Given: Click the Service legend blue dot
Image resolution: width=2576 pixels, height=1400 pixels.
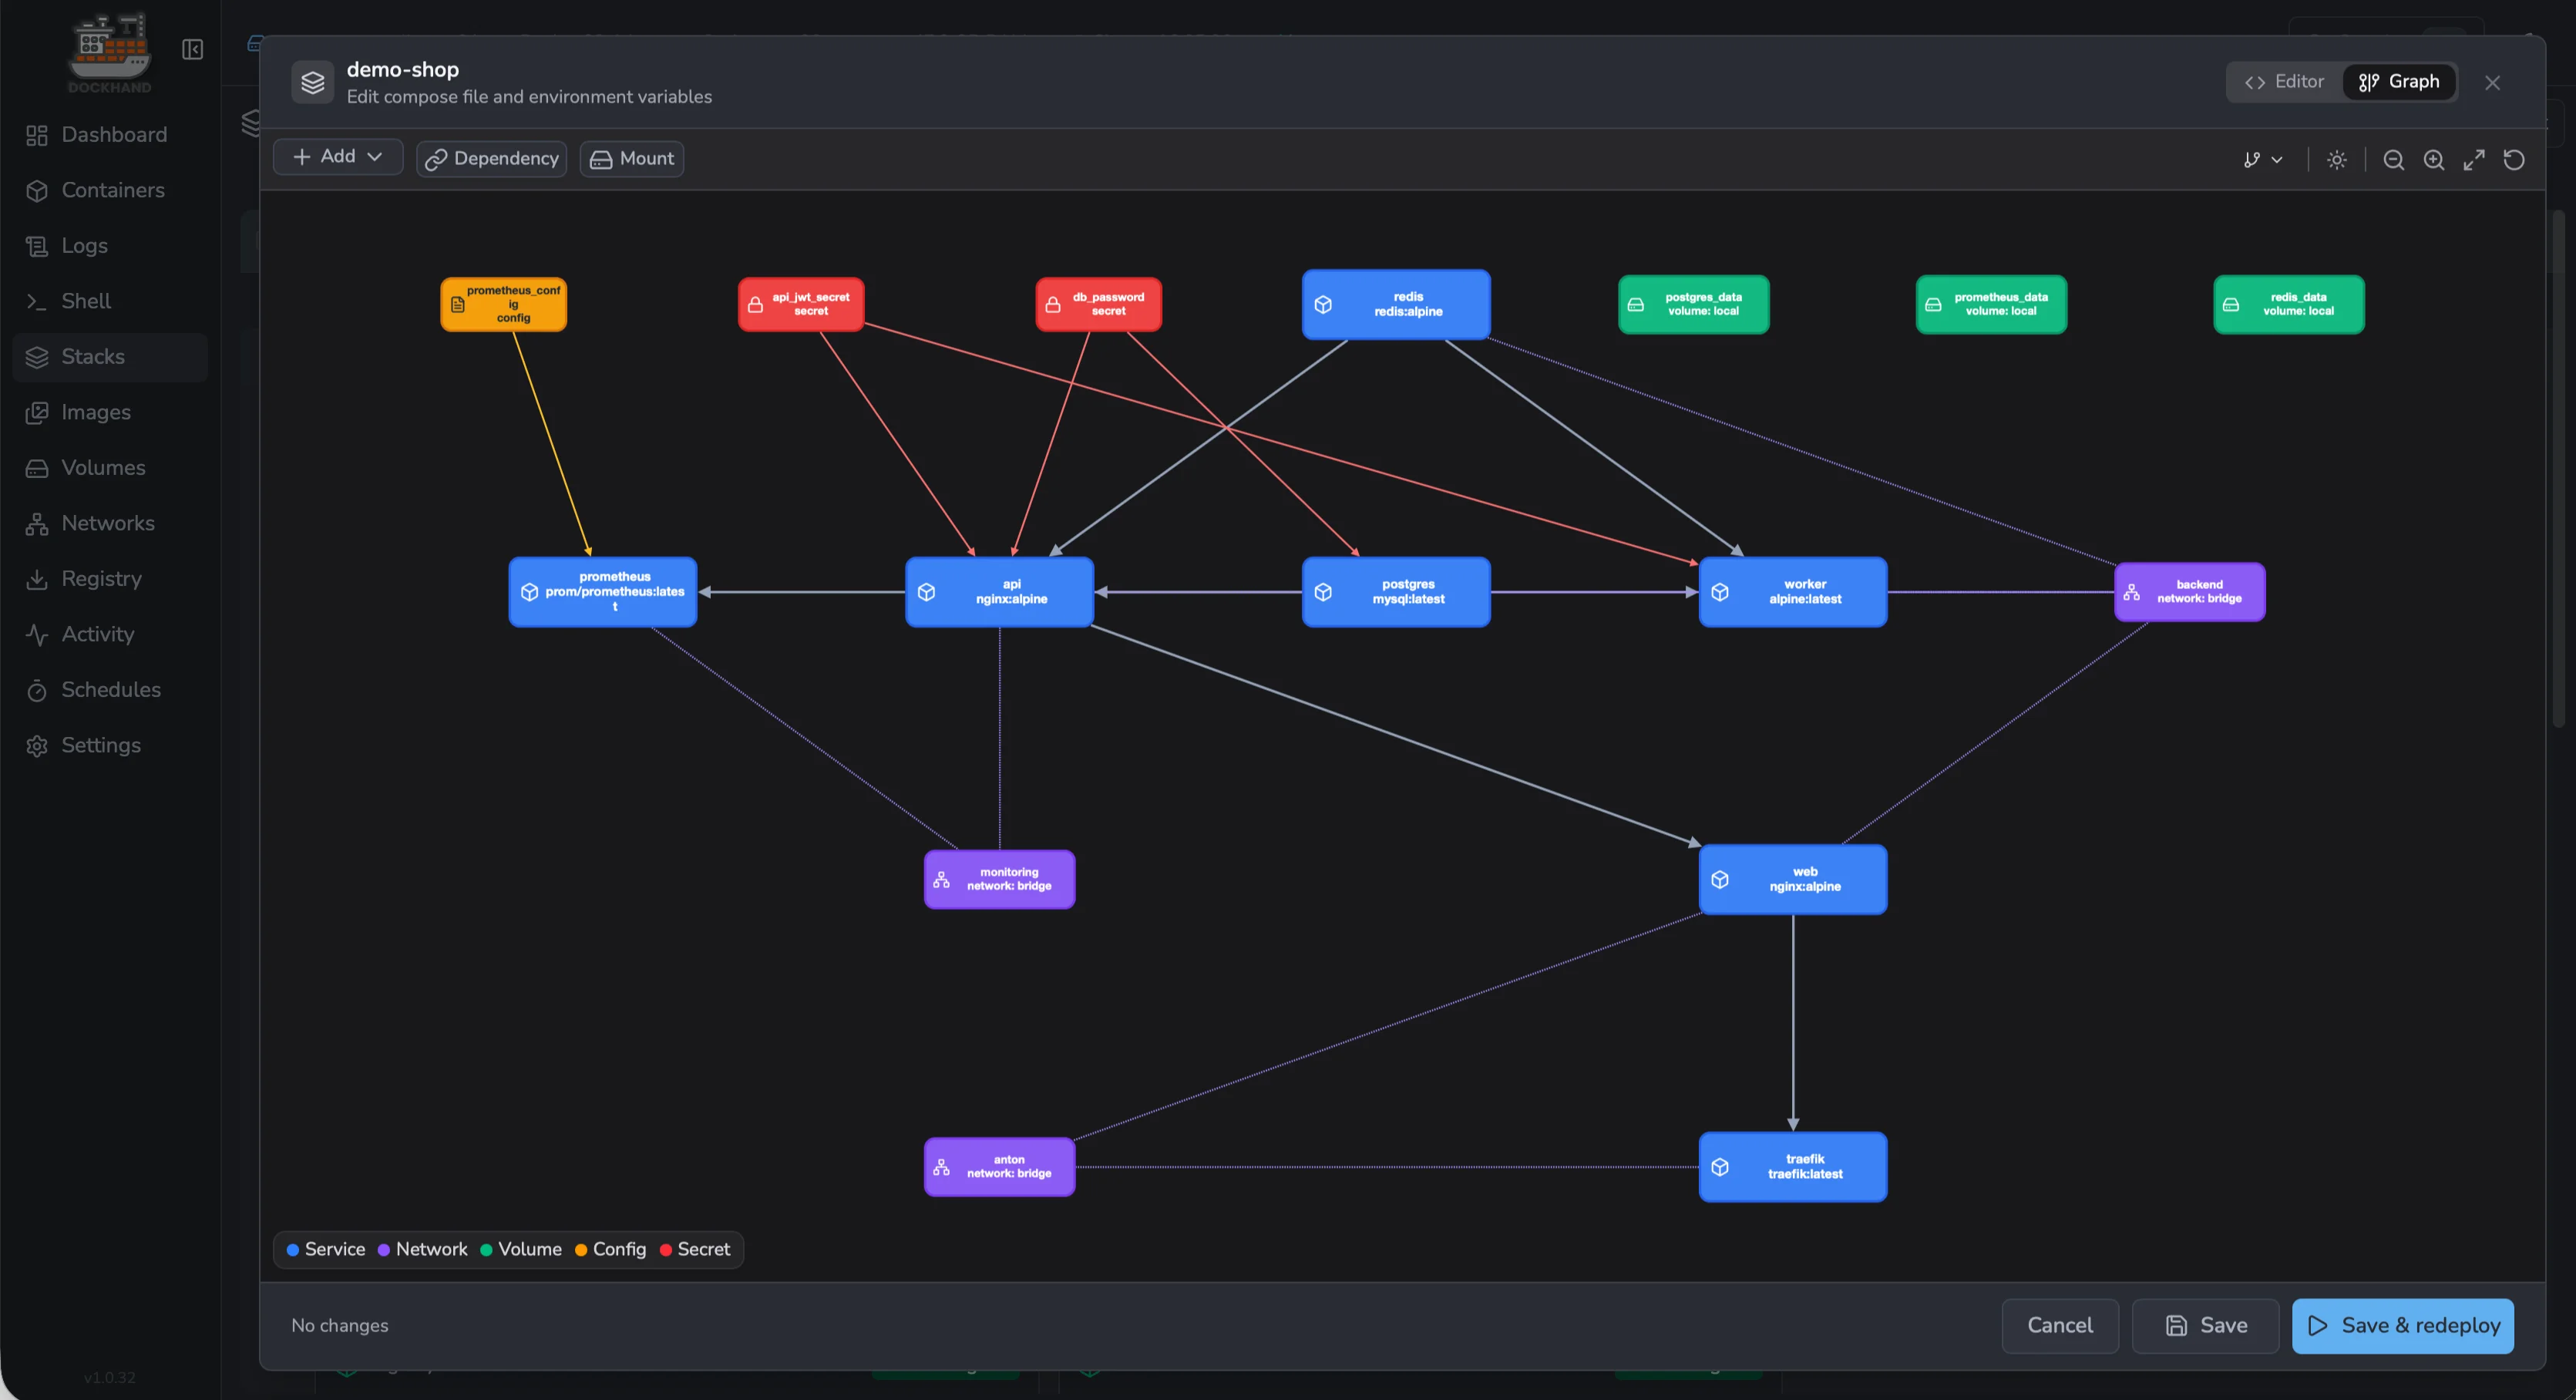Looking at the screenshot, I should 293,1250.
